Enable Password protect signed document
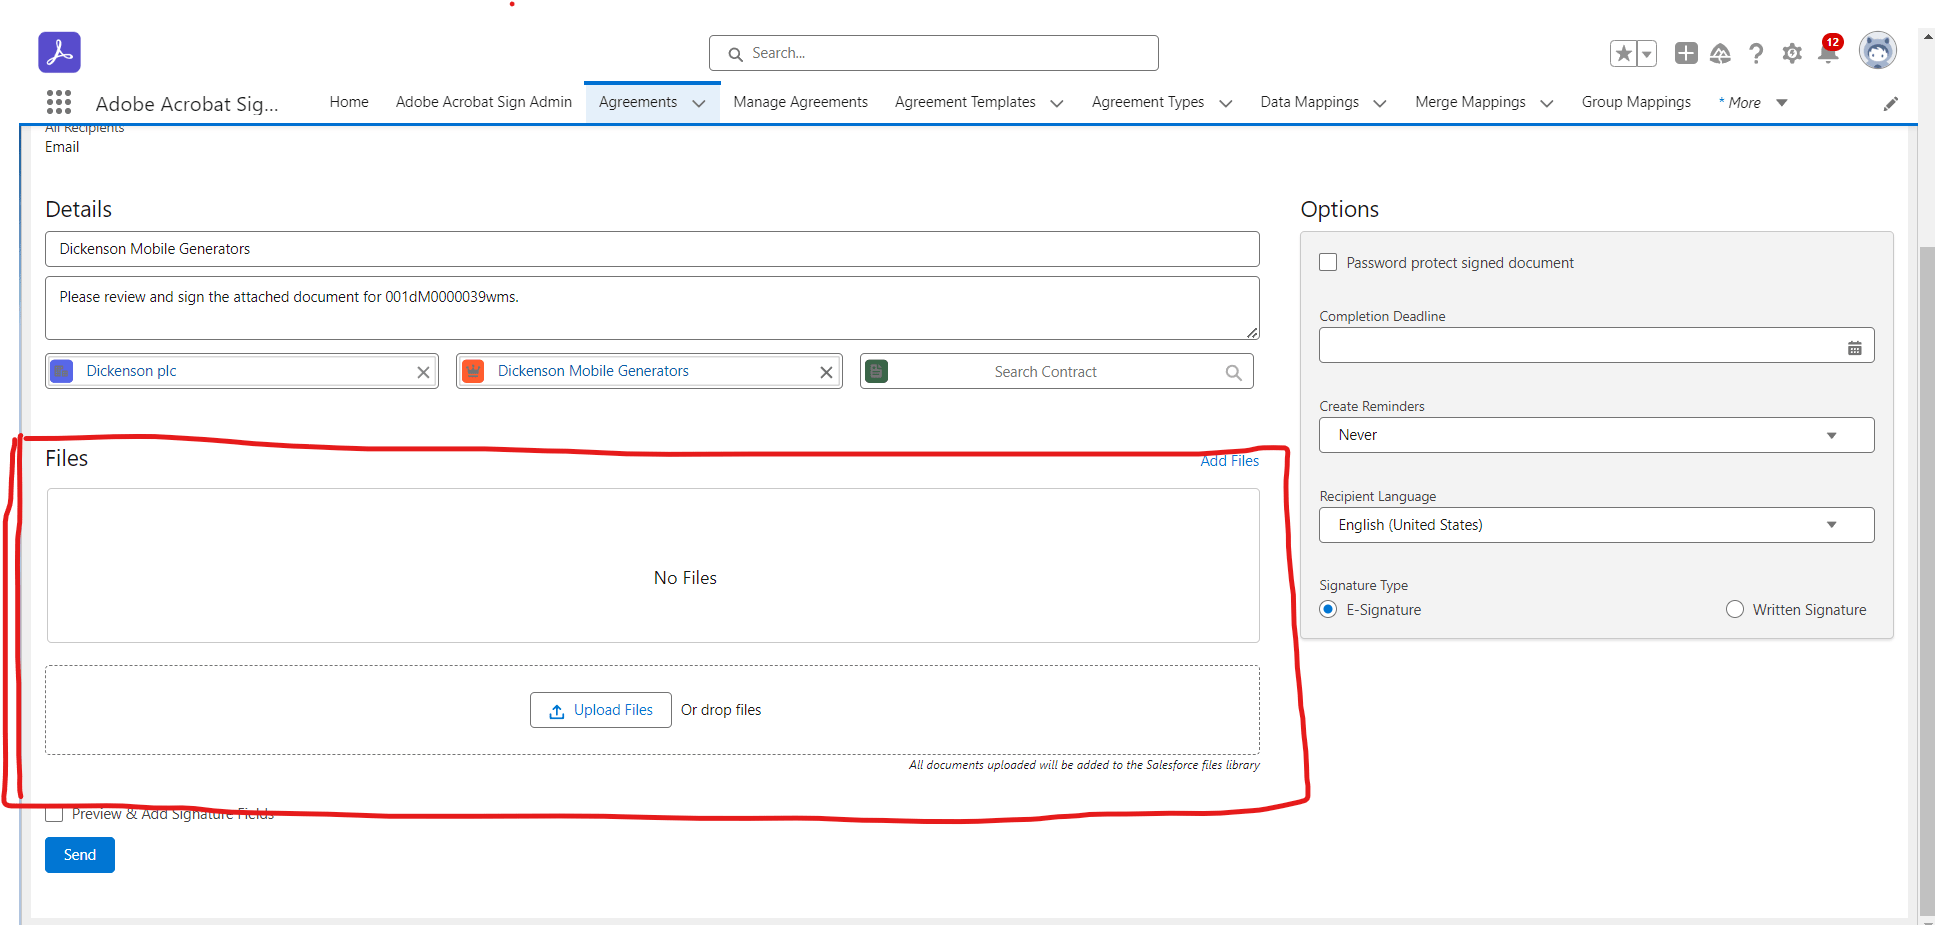Viewport: 1935px width, 925px height. 1328,262
